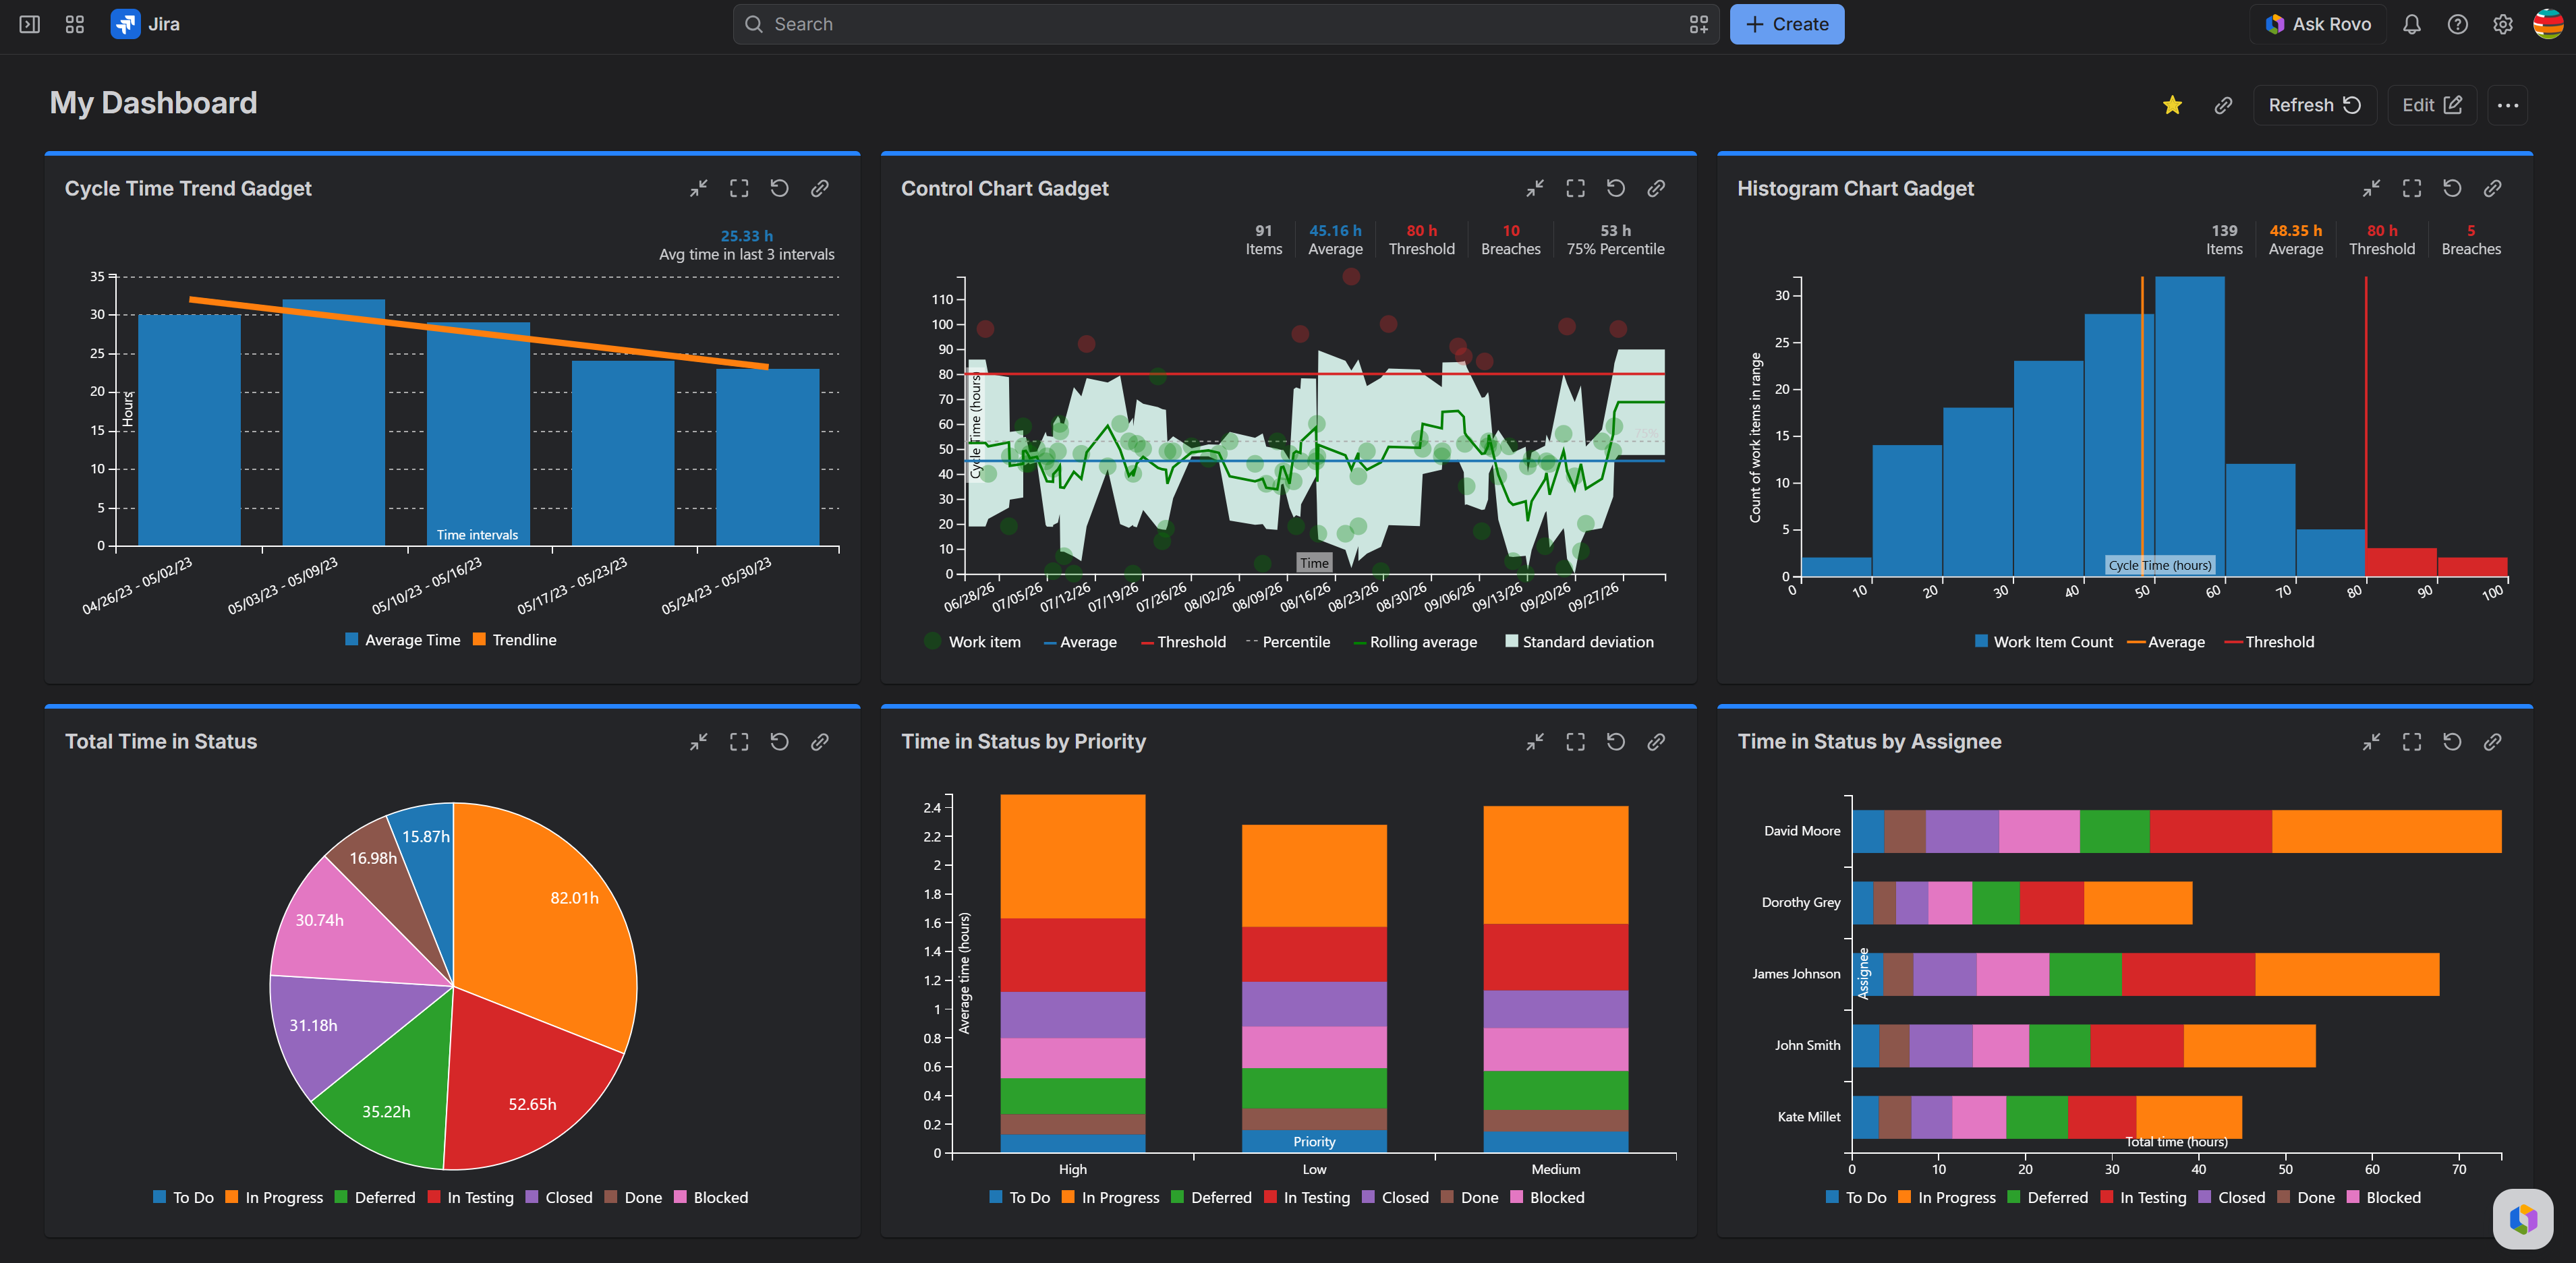
Task: Open the app switcher grid icon
Action: pos(75,24)
